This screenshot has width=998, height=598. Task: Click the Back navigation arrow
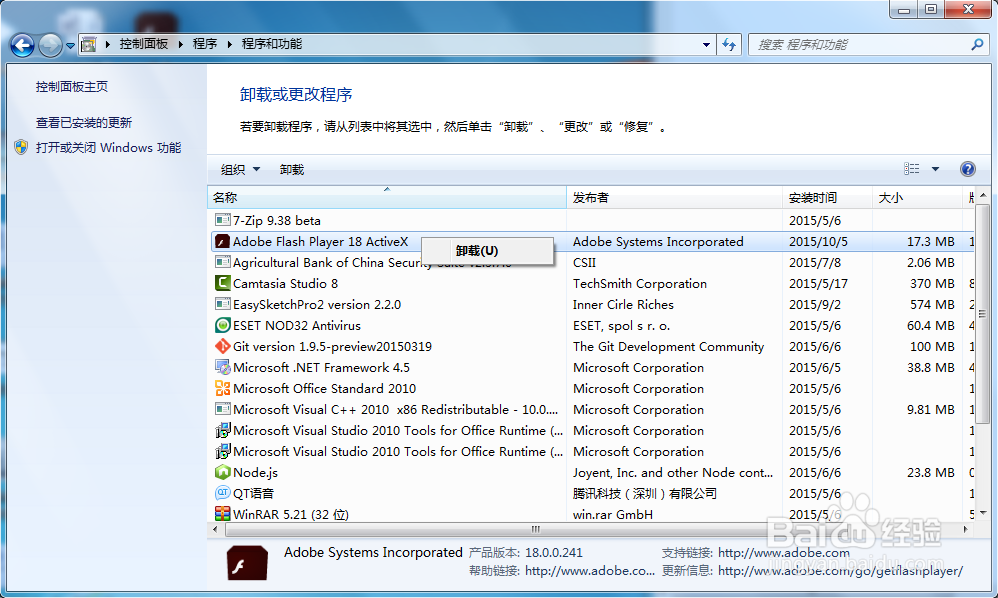pos(22,45)
